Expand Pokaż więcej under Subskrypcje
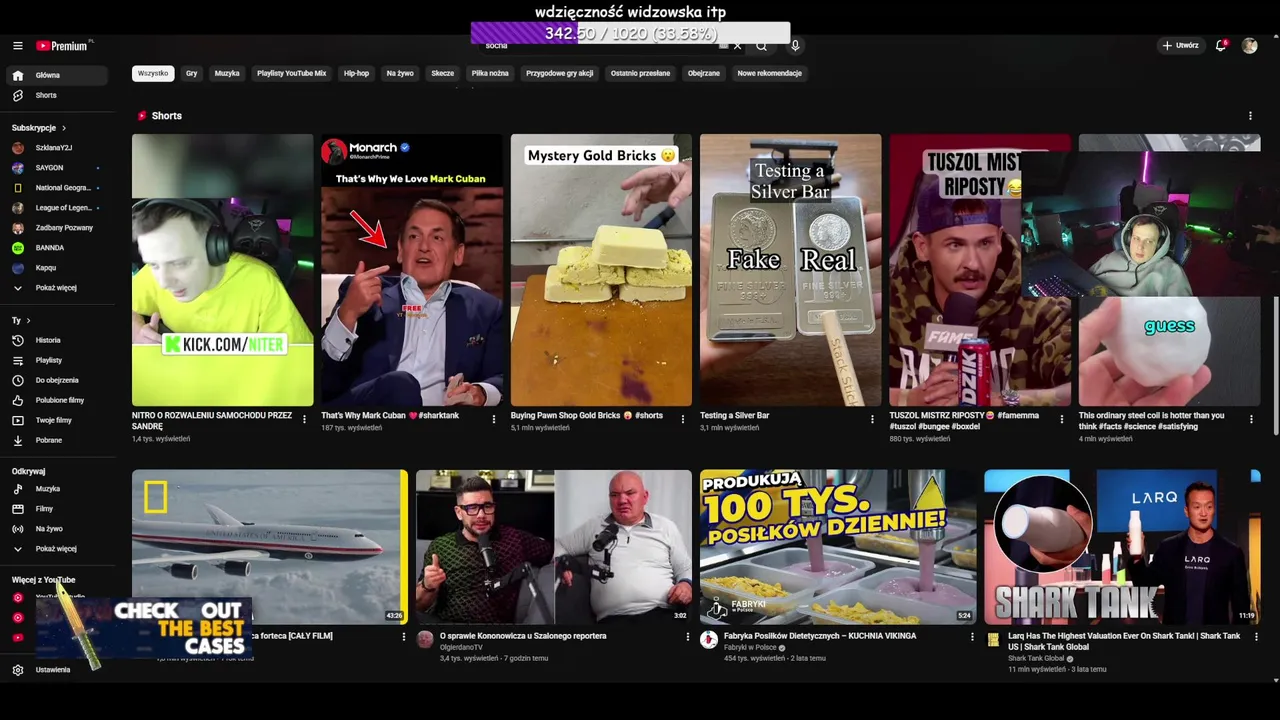This screenshot has width=1280, height=720. click(57, 288)
